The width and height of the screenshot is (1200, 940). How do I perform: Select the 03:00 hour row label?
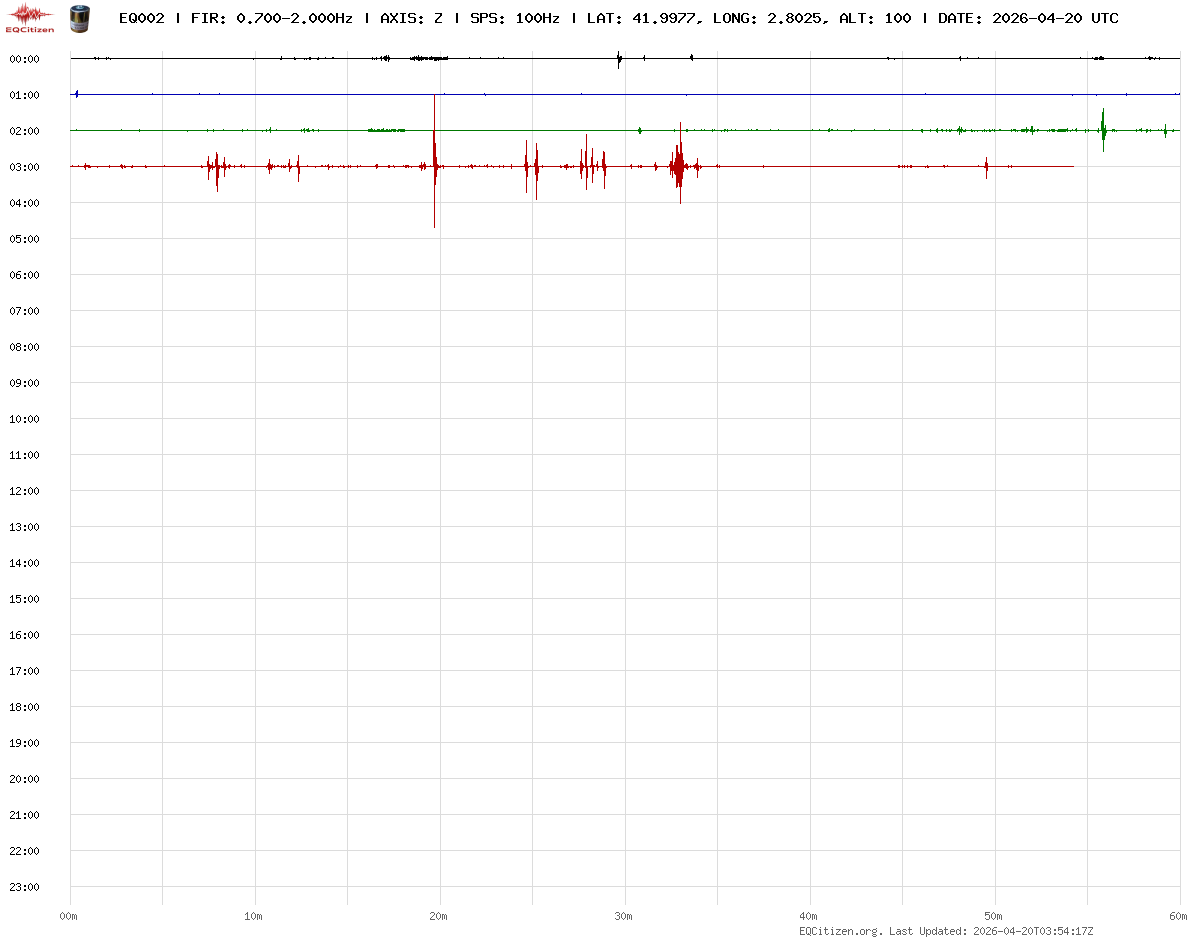(24, 167)
